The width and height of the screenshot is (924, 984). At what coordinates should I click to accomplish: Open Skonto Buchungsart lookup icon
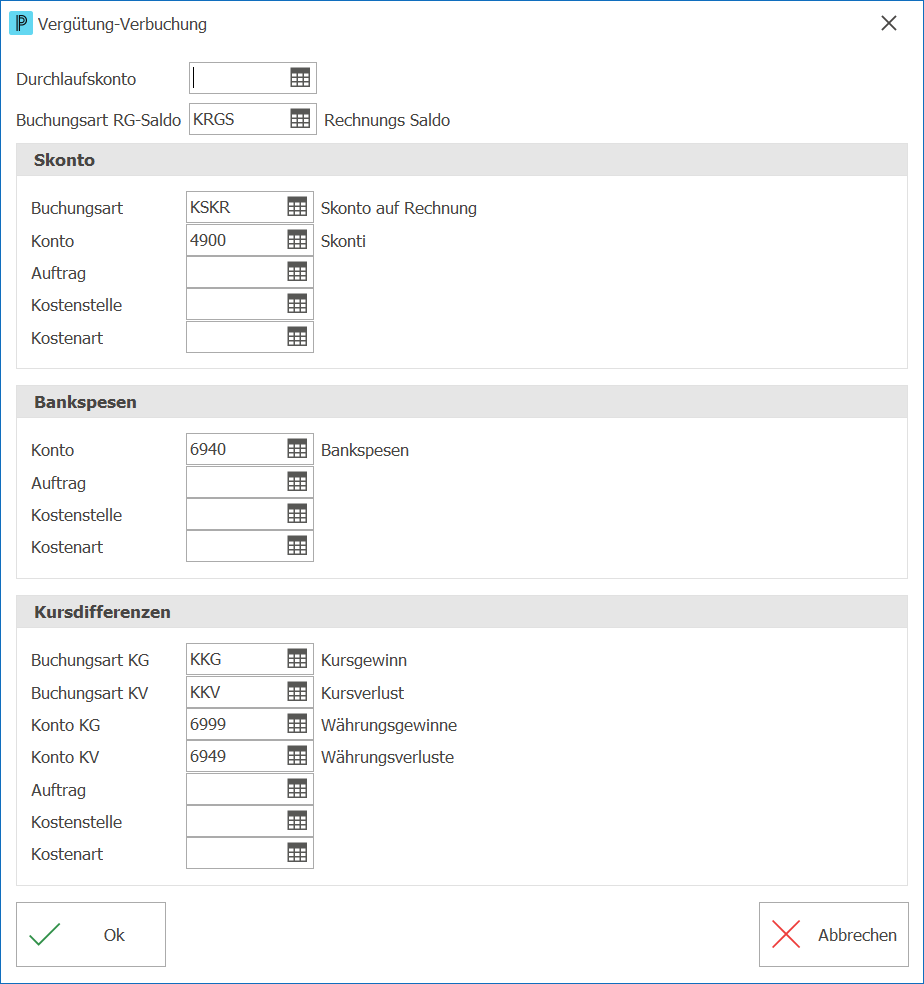pyautogui.click(x=297, y=207)
